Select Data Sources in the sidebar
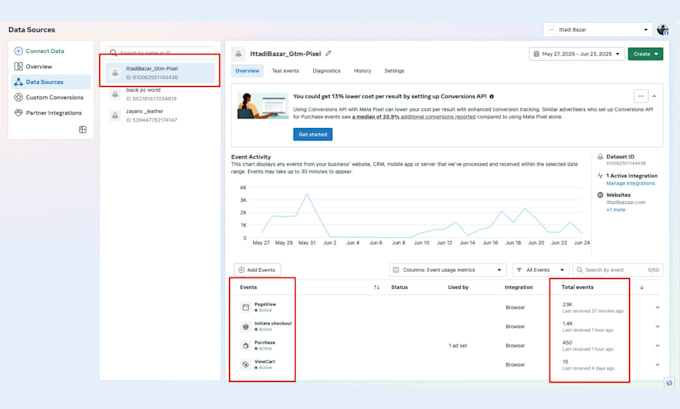 pyautogui.click(x=50, y=82)
